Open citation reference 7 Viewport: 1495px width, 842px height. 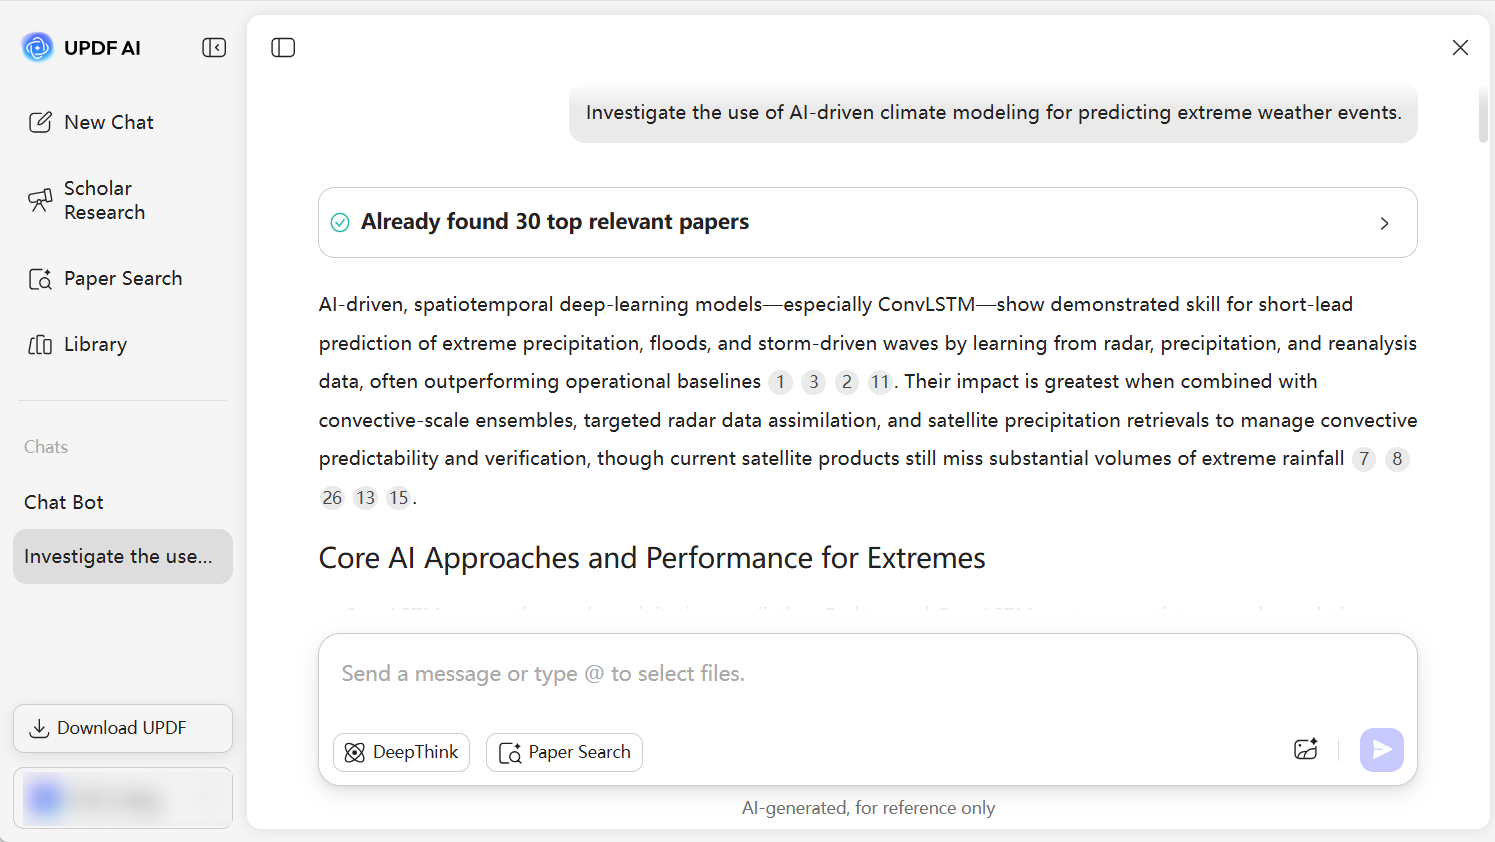[x=1364, y=459]
